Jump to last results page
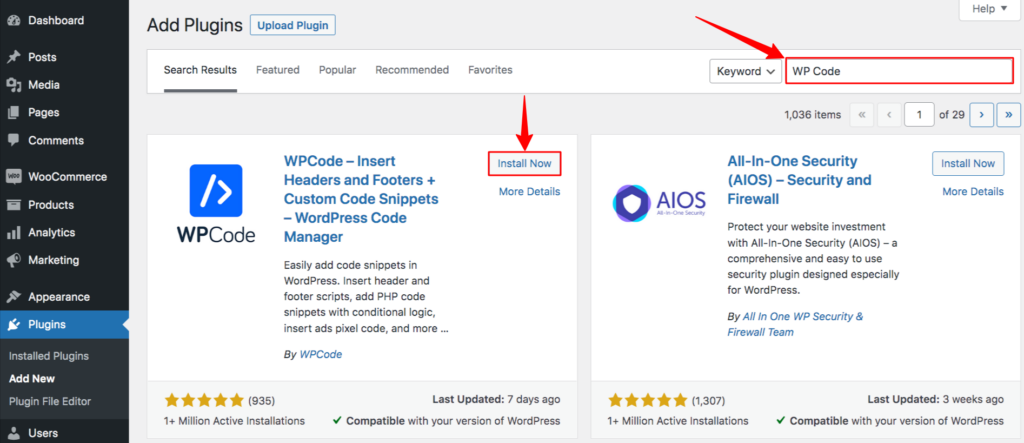 1009,115
